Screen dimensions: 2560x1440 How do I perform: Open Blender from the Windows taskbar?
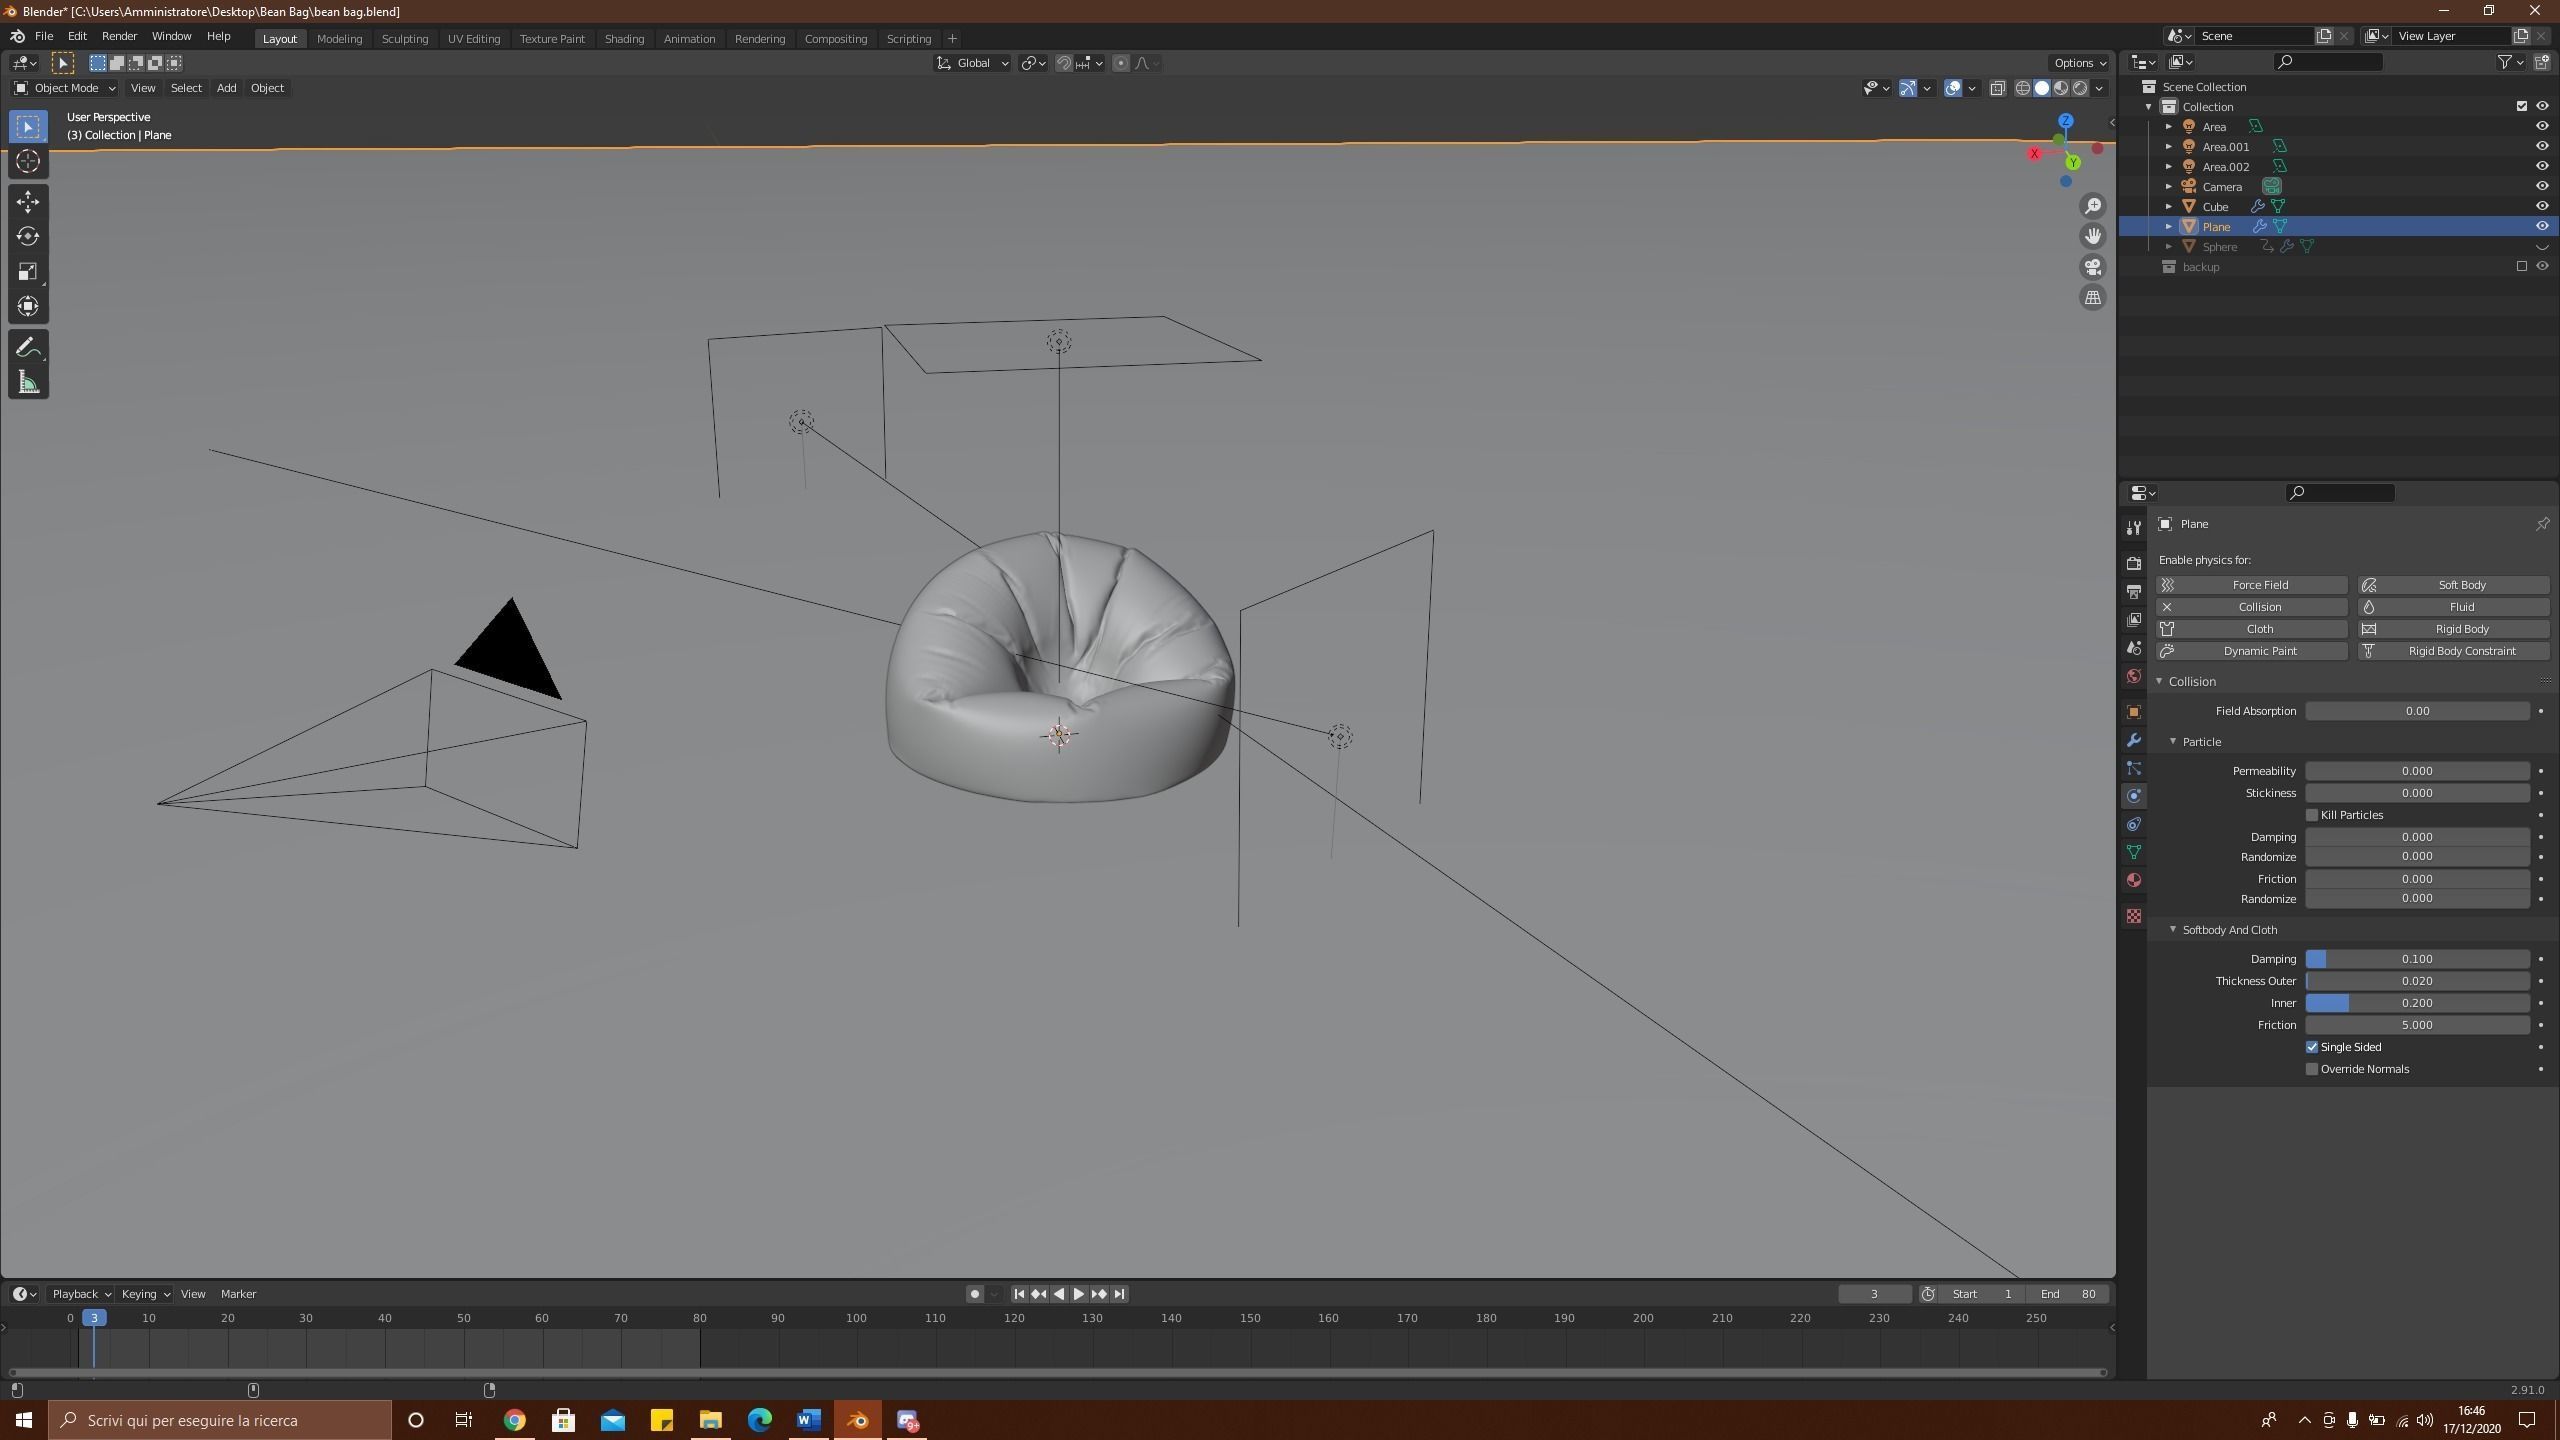click(x=857, y=1420)
